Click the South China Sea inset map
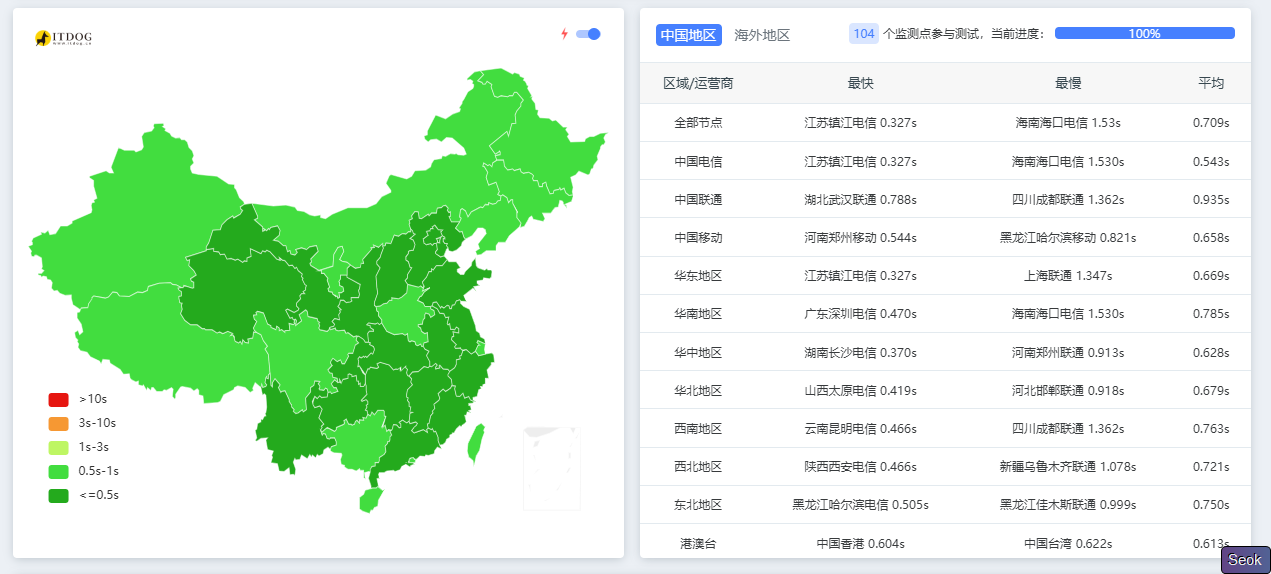Image resolution: width=1271 pixels, height=574 pixels. coord(551,468)
